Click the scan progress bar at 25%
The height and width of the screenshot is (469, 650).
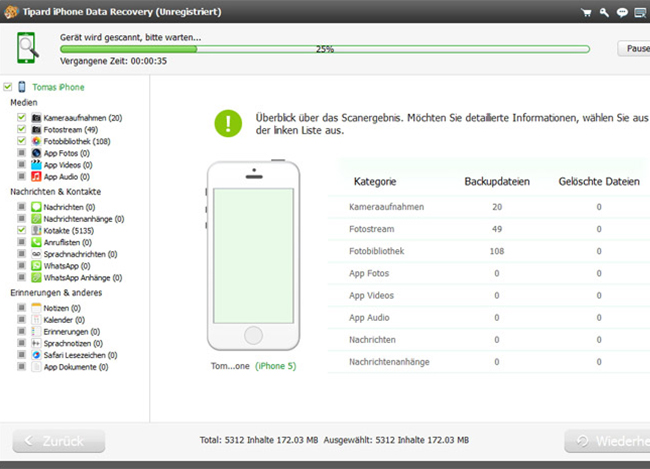coord(324,48)
